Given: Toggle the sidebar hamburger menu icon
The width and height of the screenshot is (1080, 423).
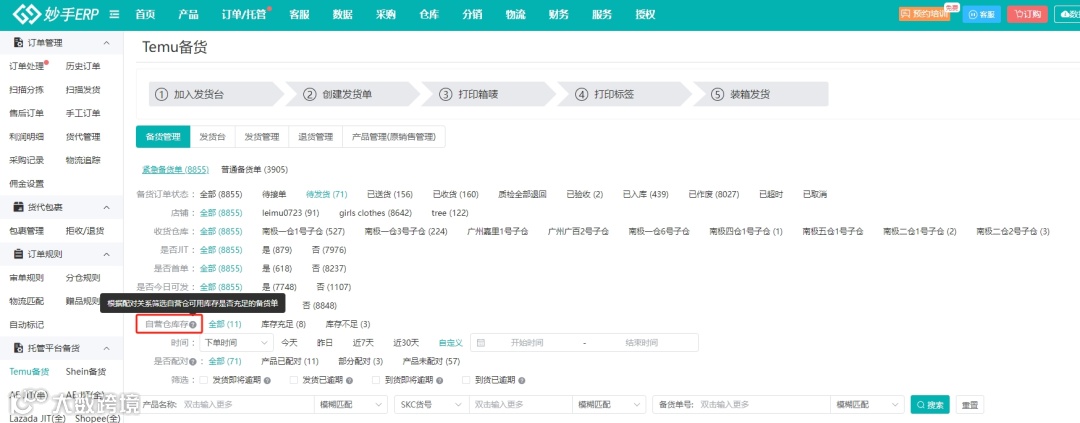Looking at the screenshot, I should pos(114,14).
